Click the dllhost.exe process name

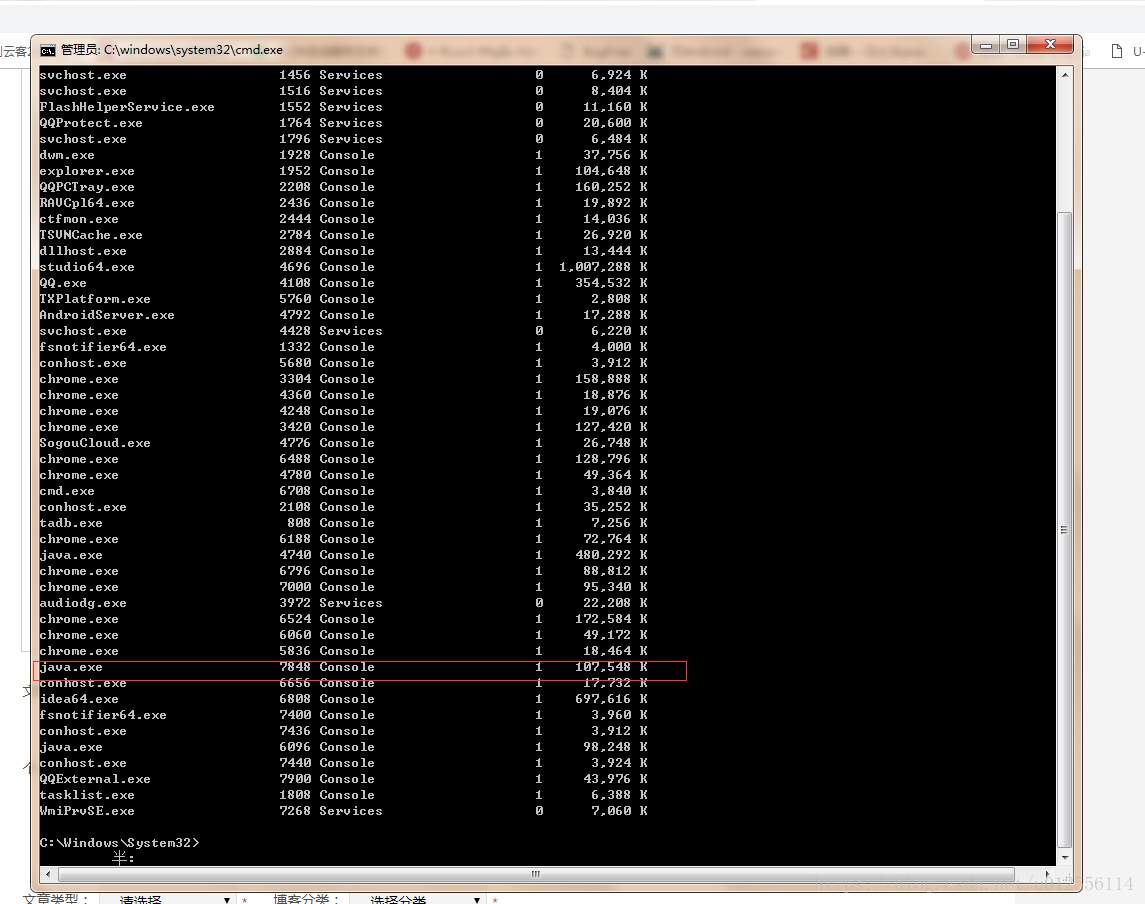click(83, 251)
